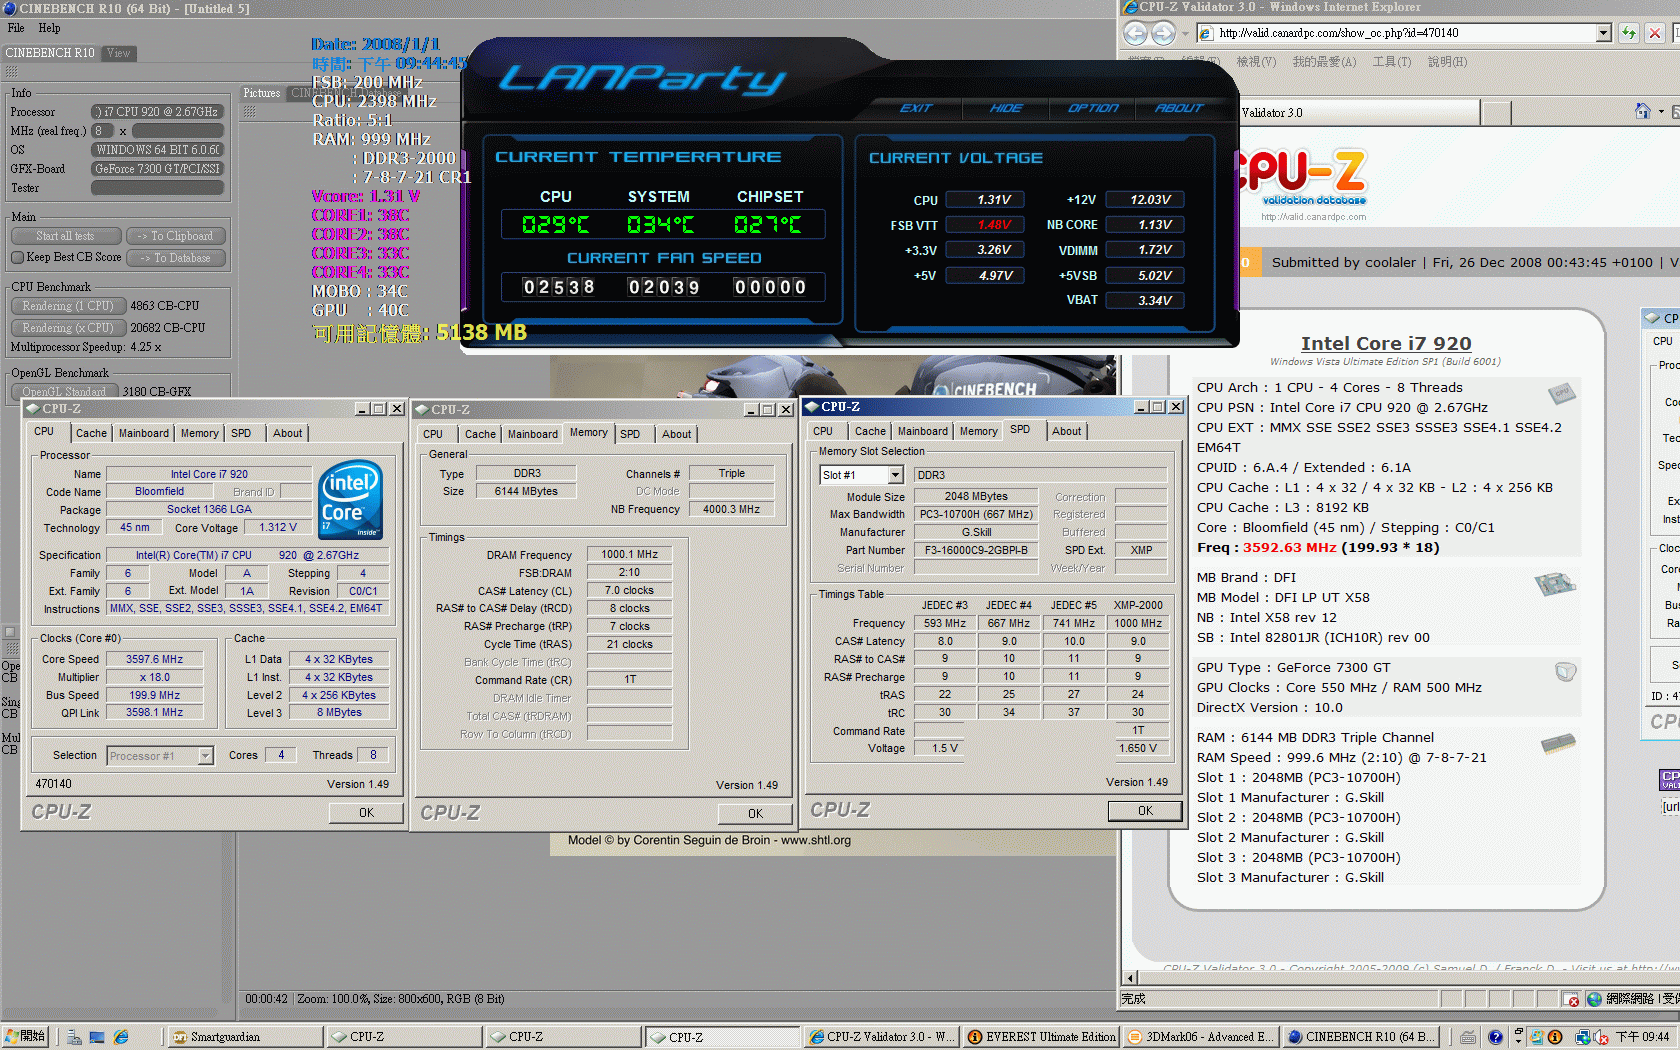Open the Mainboard tab in the left CPU-Z window

[x=144, y=433]
